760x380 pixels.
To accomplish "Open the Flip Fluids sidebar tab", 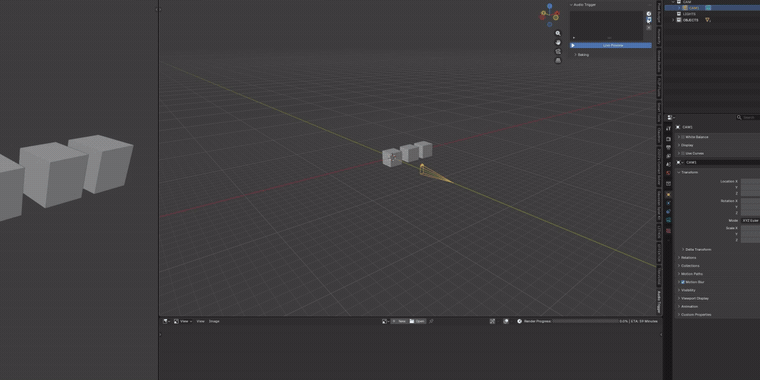I will [x=659, y=87].
